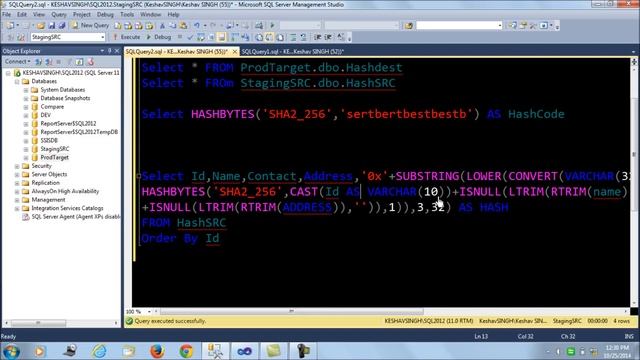Click Specify Values for Template Parameters icon
640x360 pixels.
pos(341,37)
